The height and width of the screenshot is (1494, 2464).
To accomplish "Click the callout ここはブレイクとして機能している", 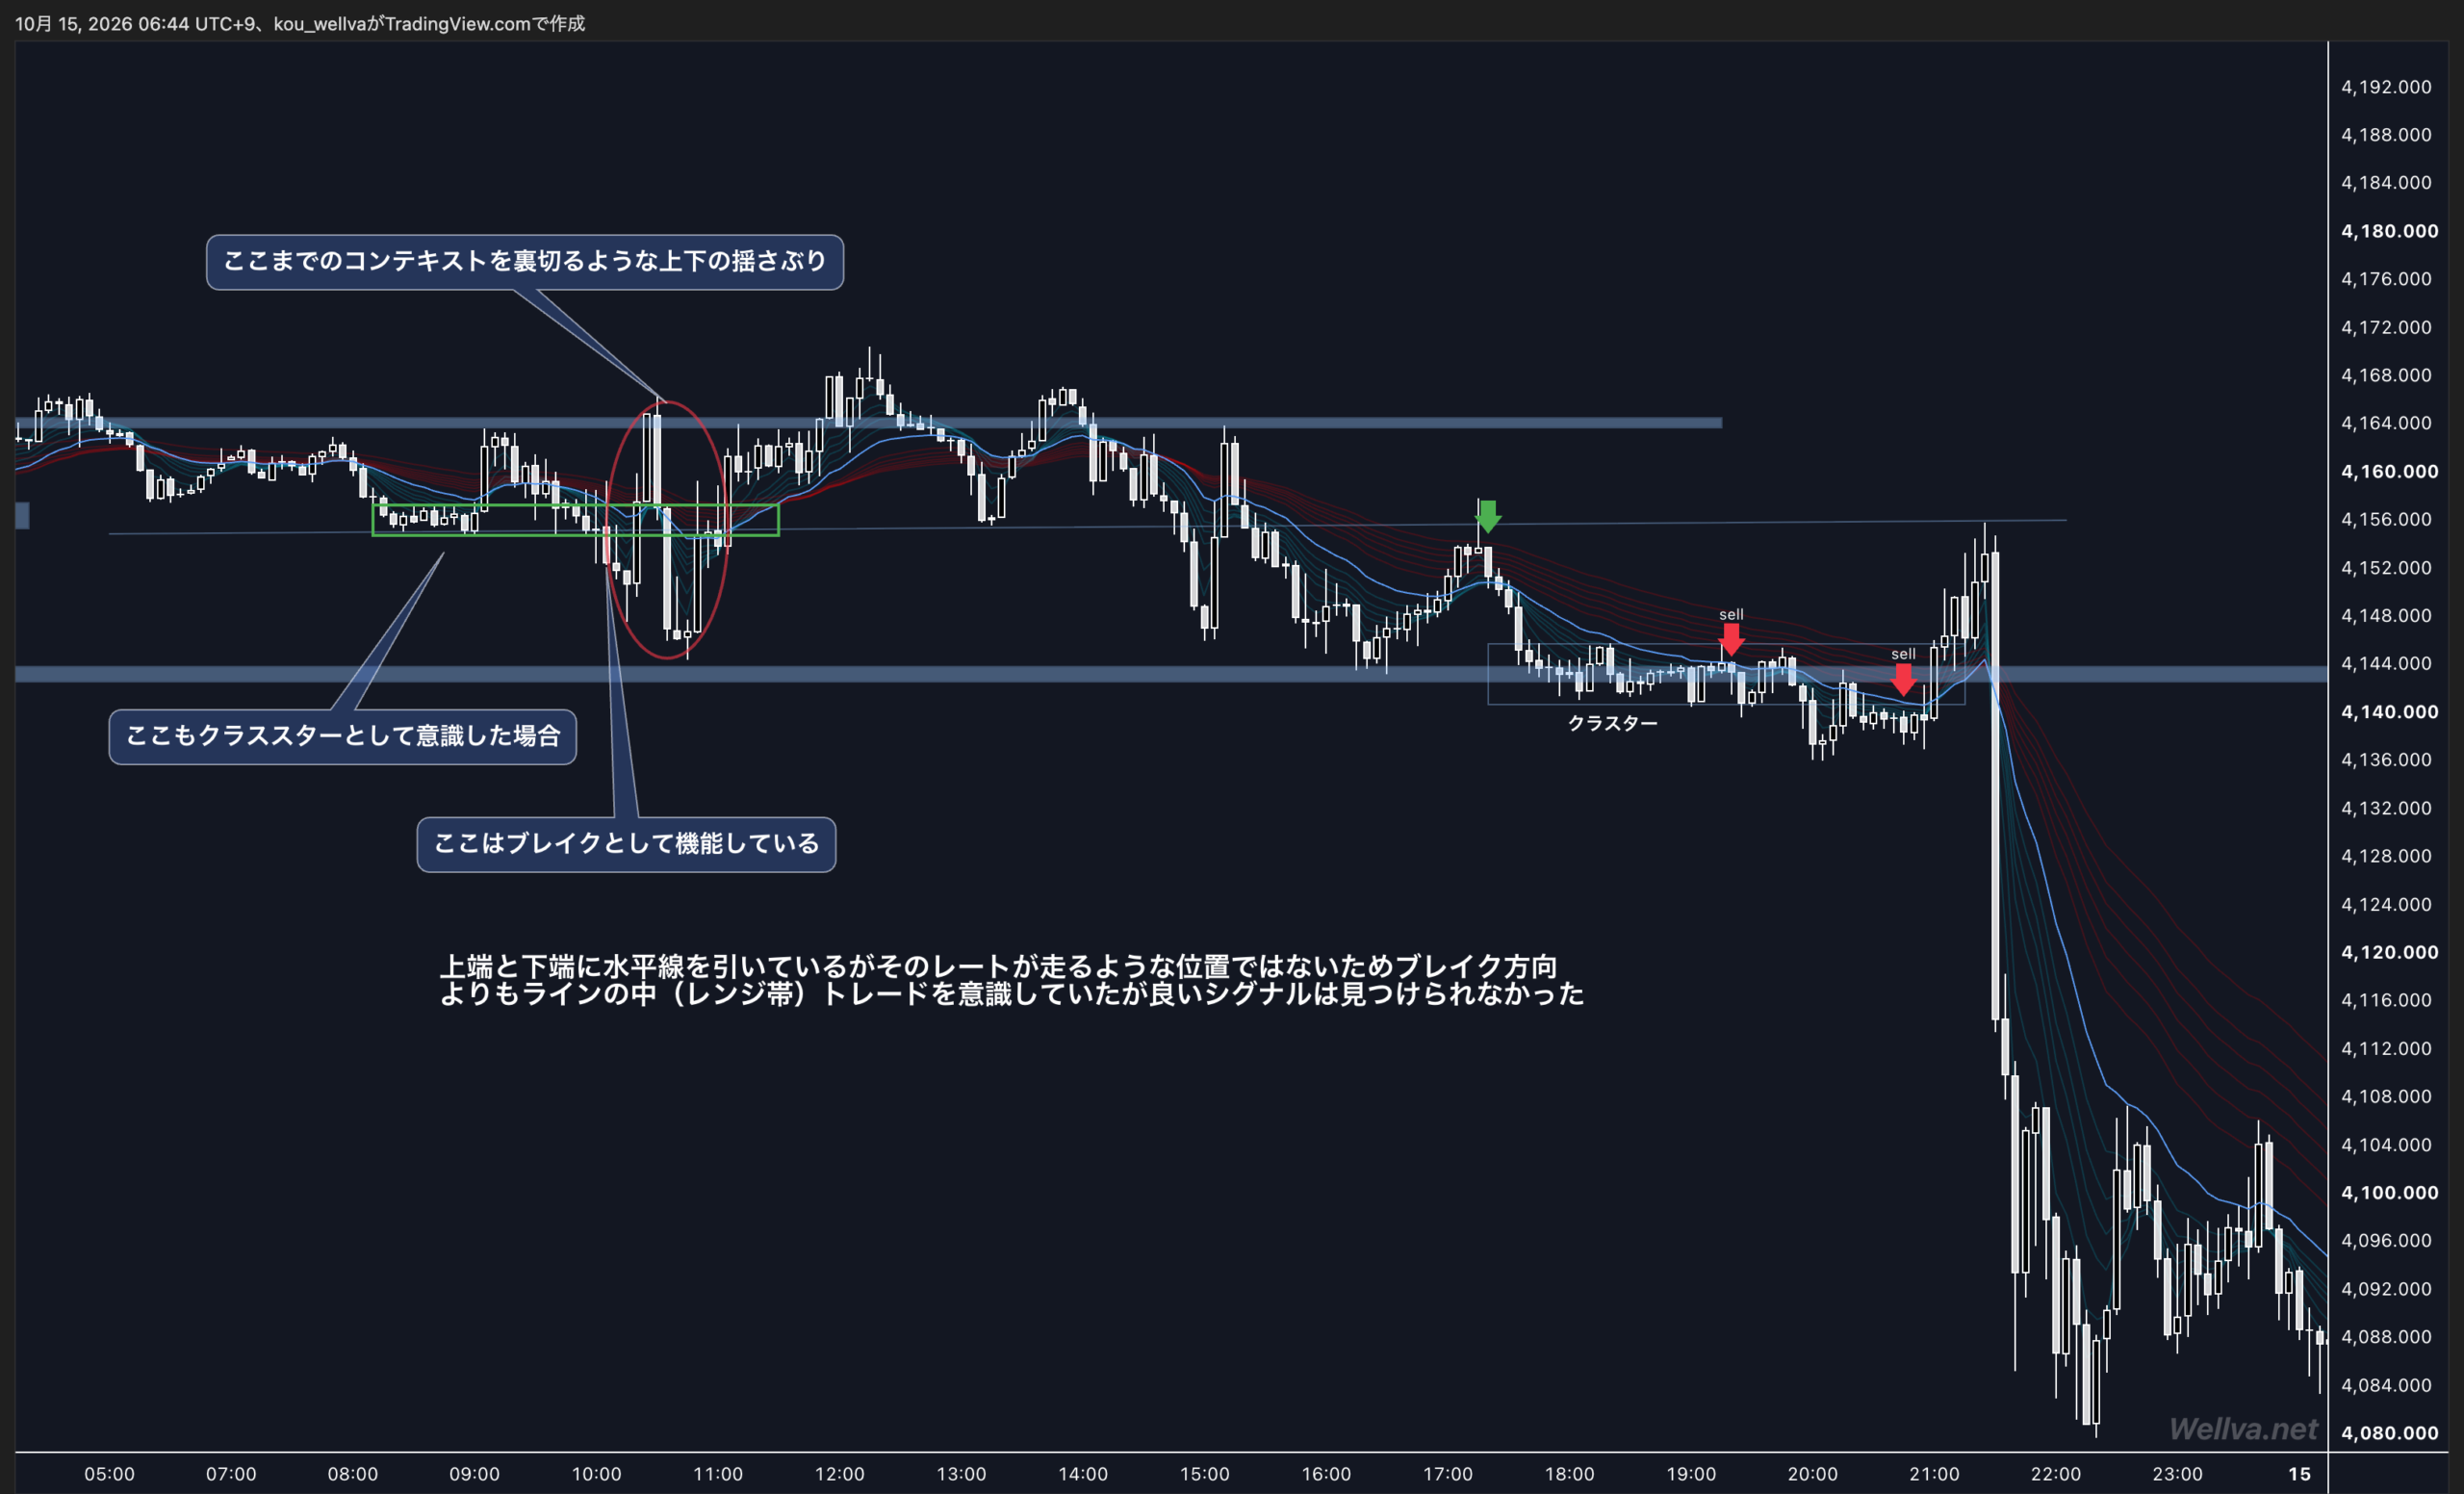I will point(626,845).
